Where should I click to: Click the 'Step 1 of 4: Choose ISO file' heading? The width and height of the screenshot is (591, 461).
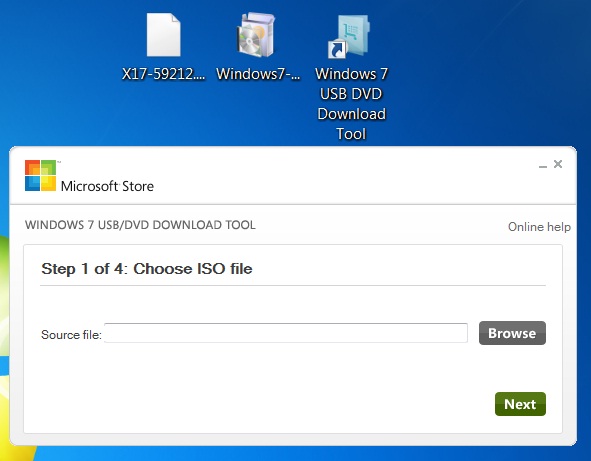147,269
